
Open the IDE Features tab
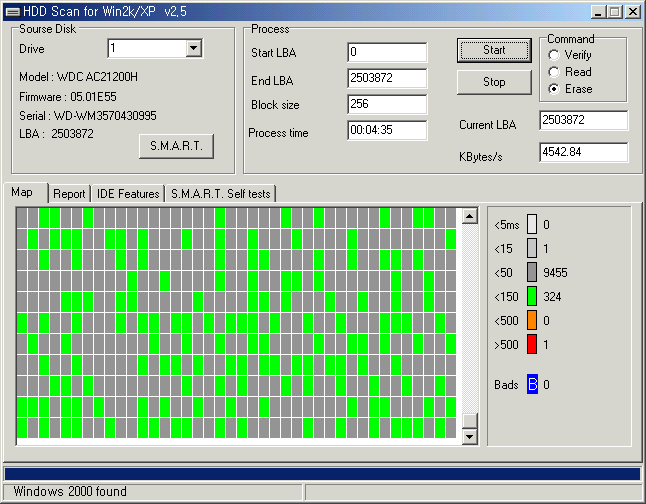tap(128, 194)
